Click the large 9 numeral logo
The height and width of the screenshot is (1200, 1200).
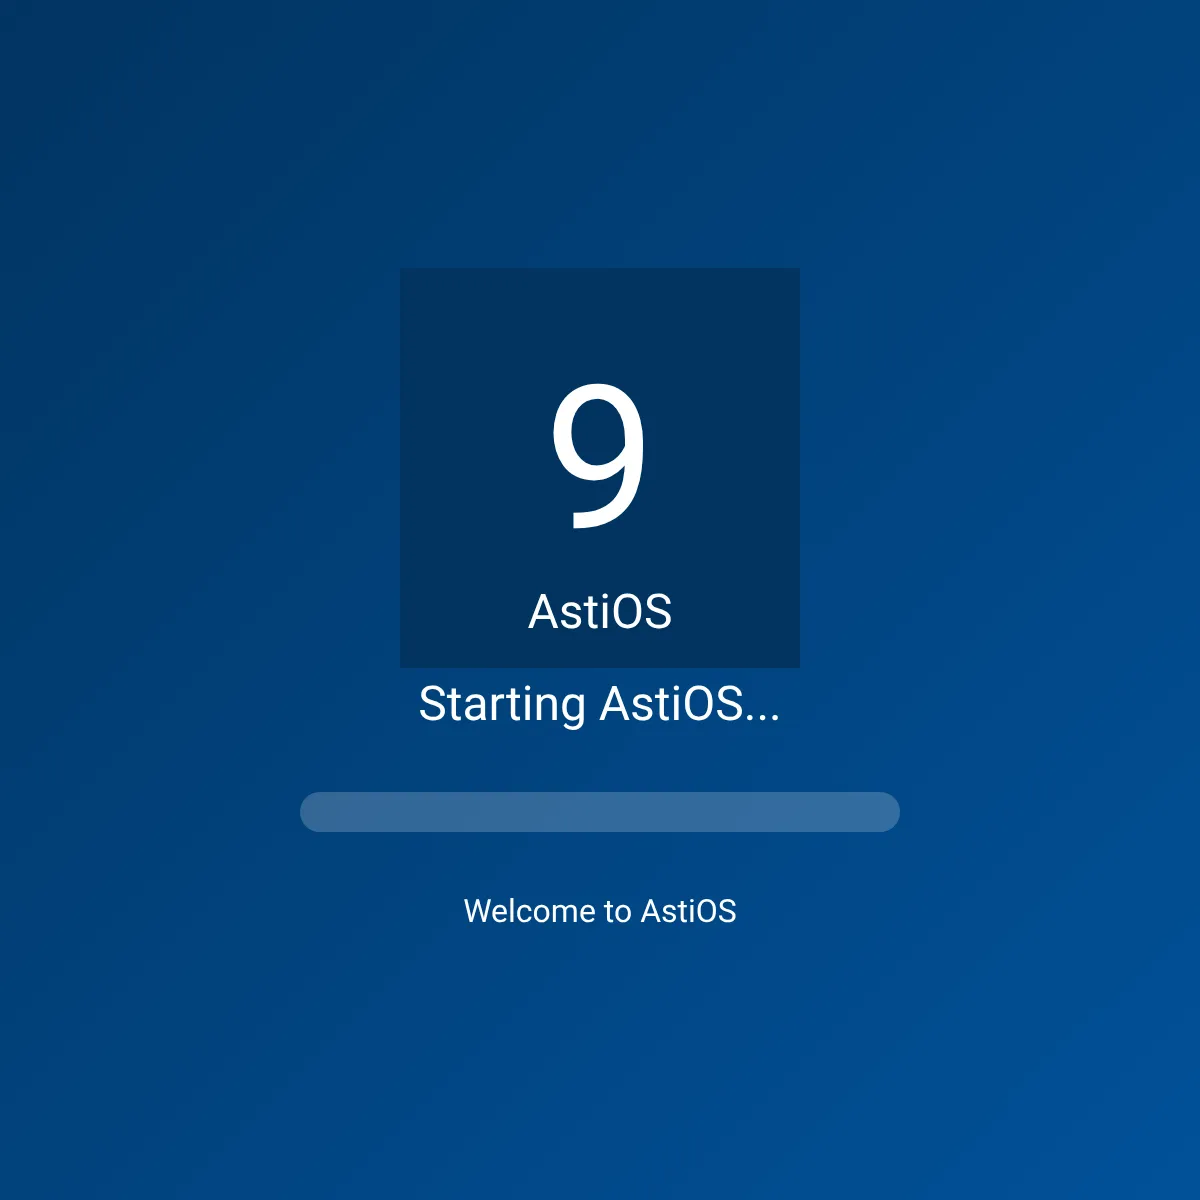click(599, 456)
